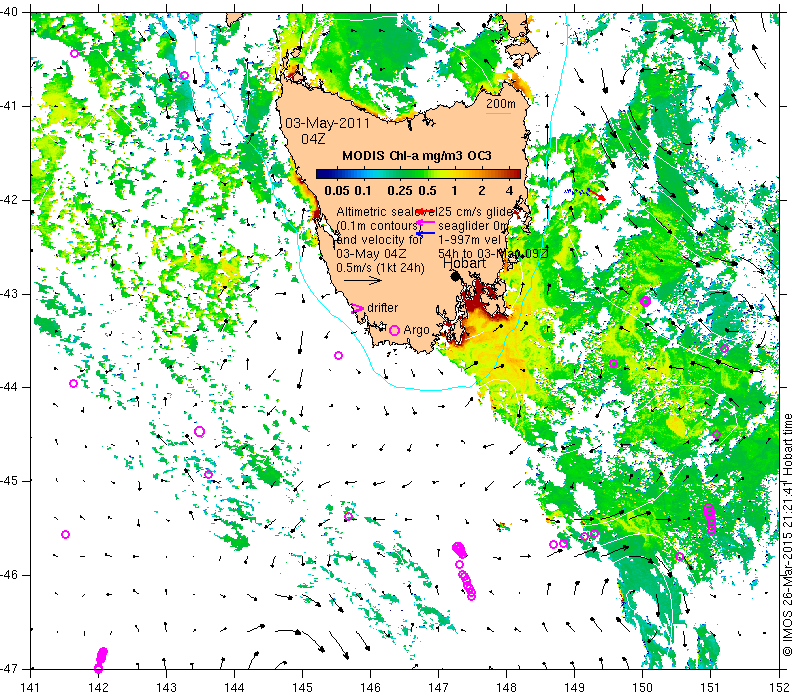Click the Argo float circle near 43.7S 145.5E

pyautogui.click(x=338, y=356)
